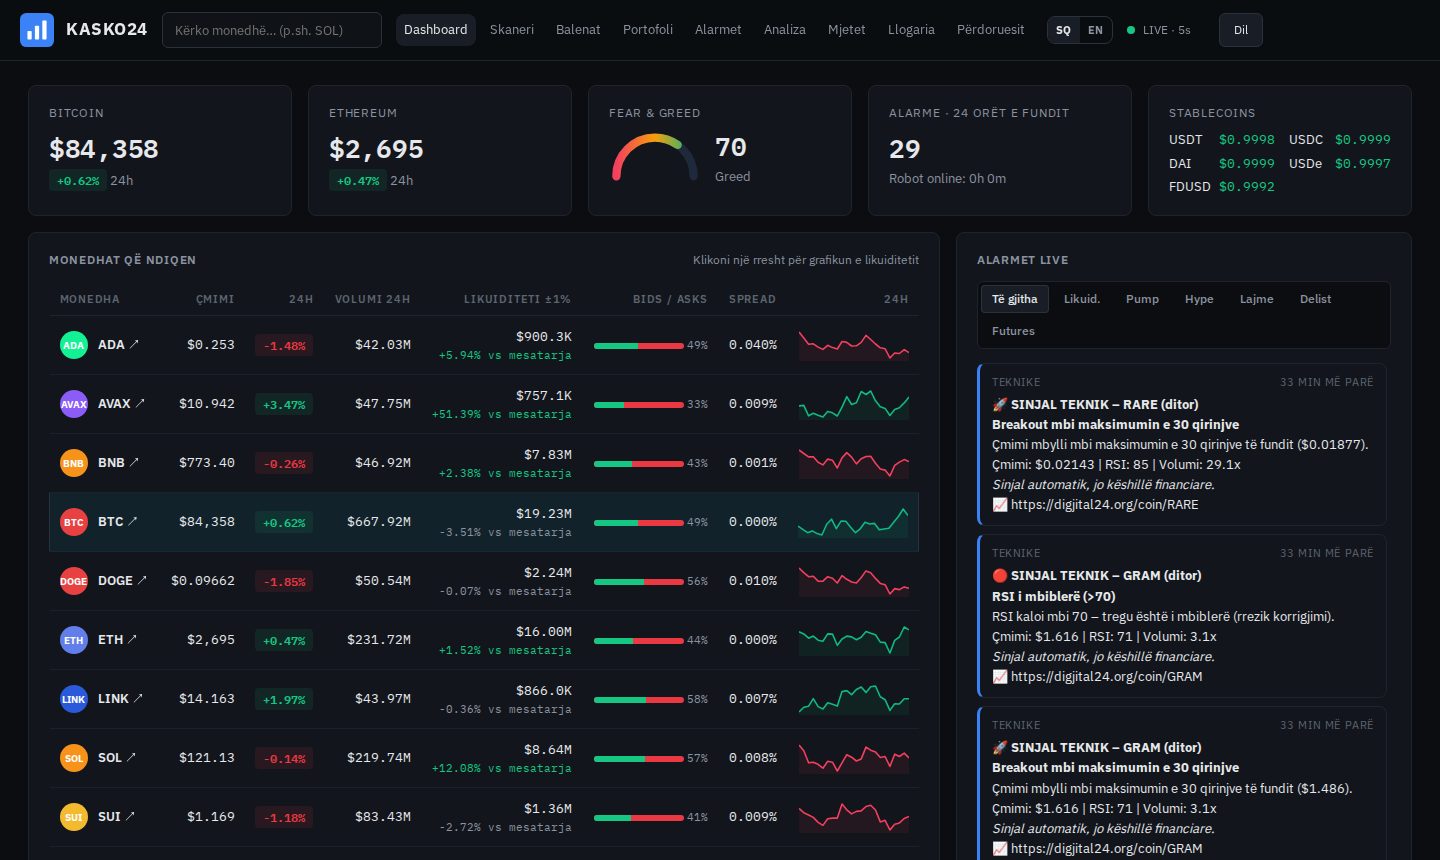1440x860 pixels.
Task: Navigate to Alarmet
Action: (718, 30)
